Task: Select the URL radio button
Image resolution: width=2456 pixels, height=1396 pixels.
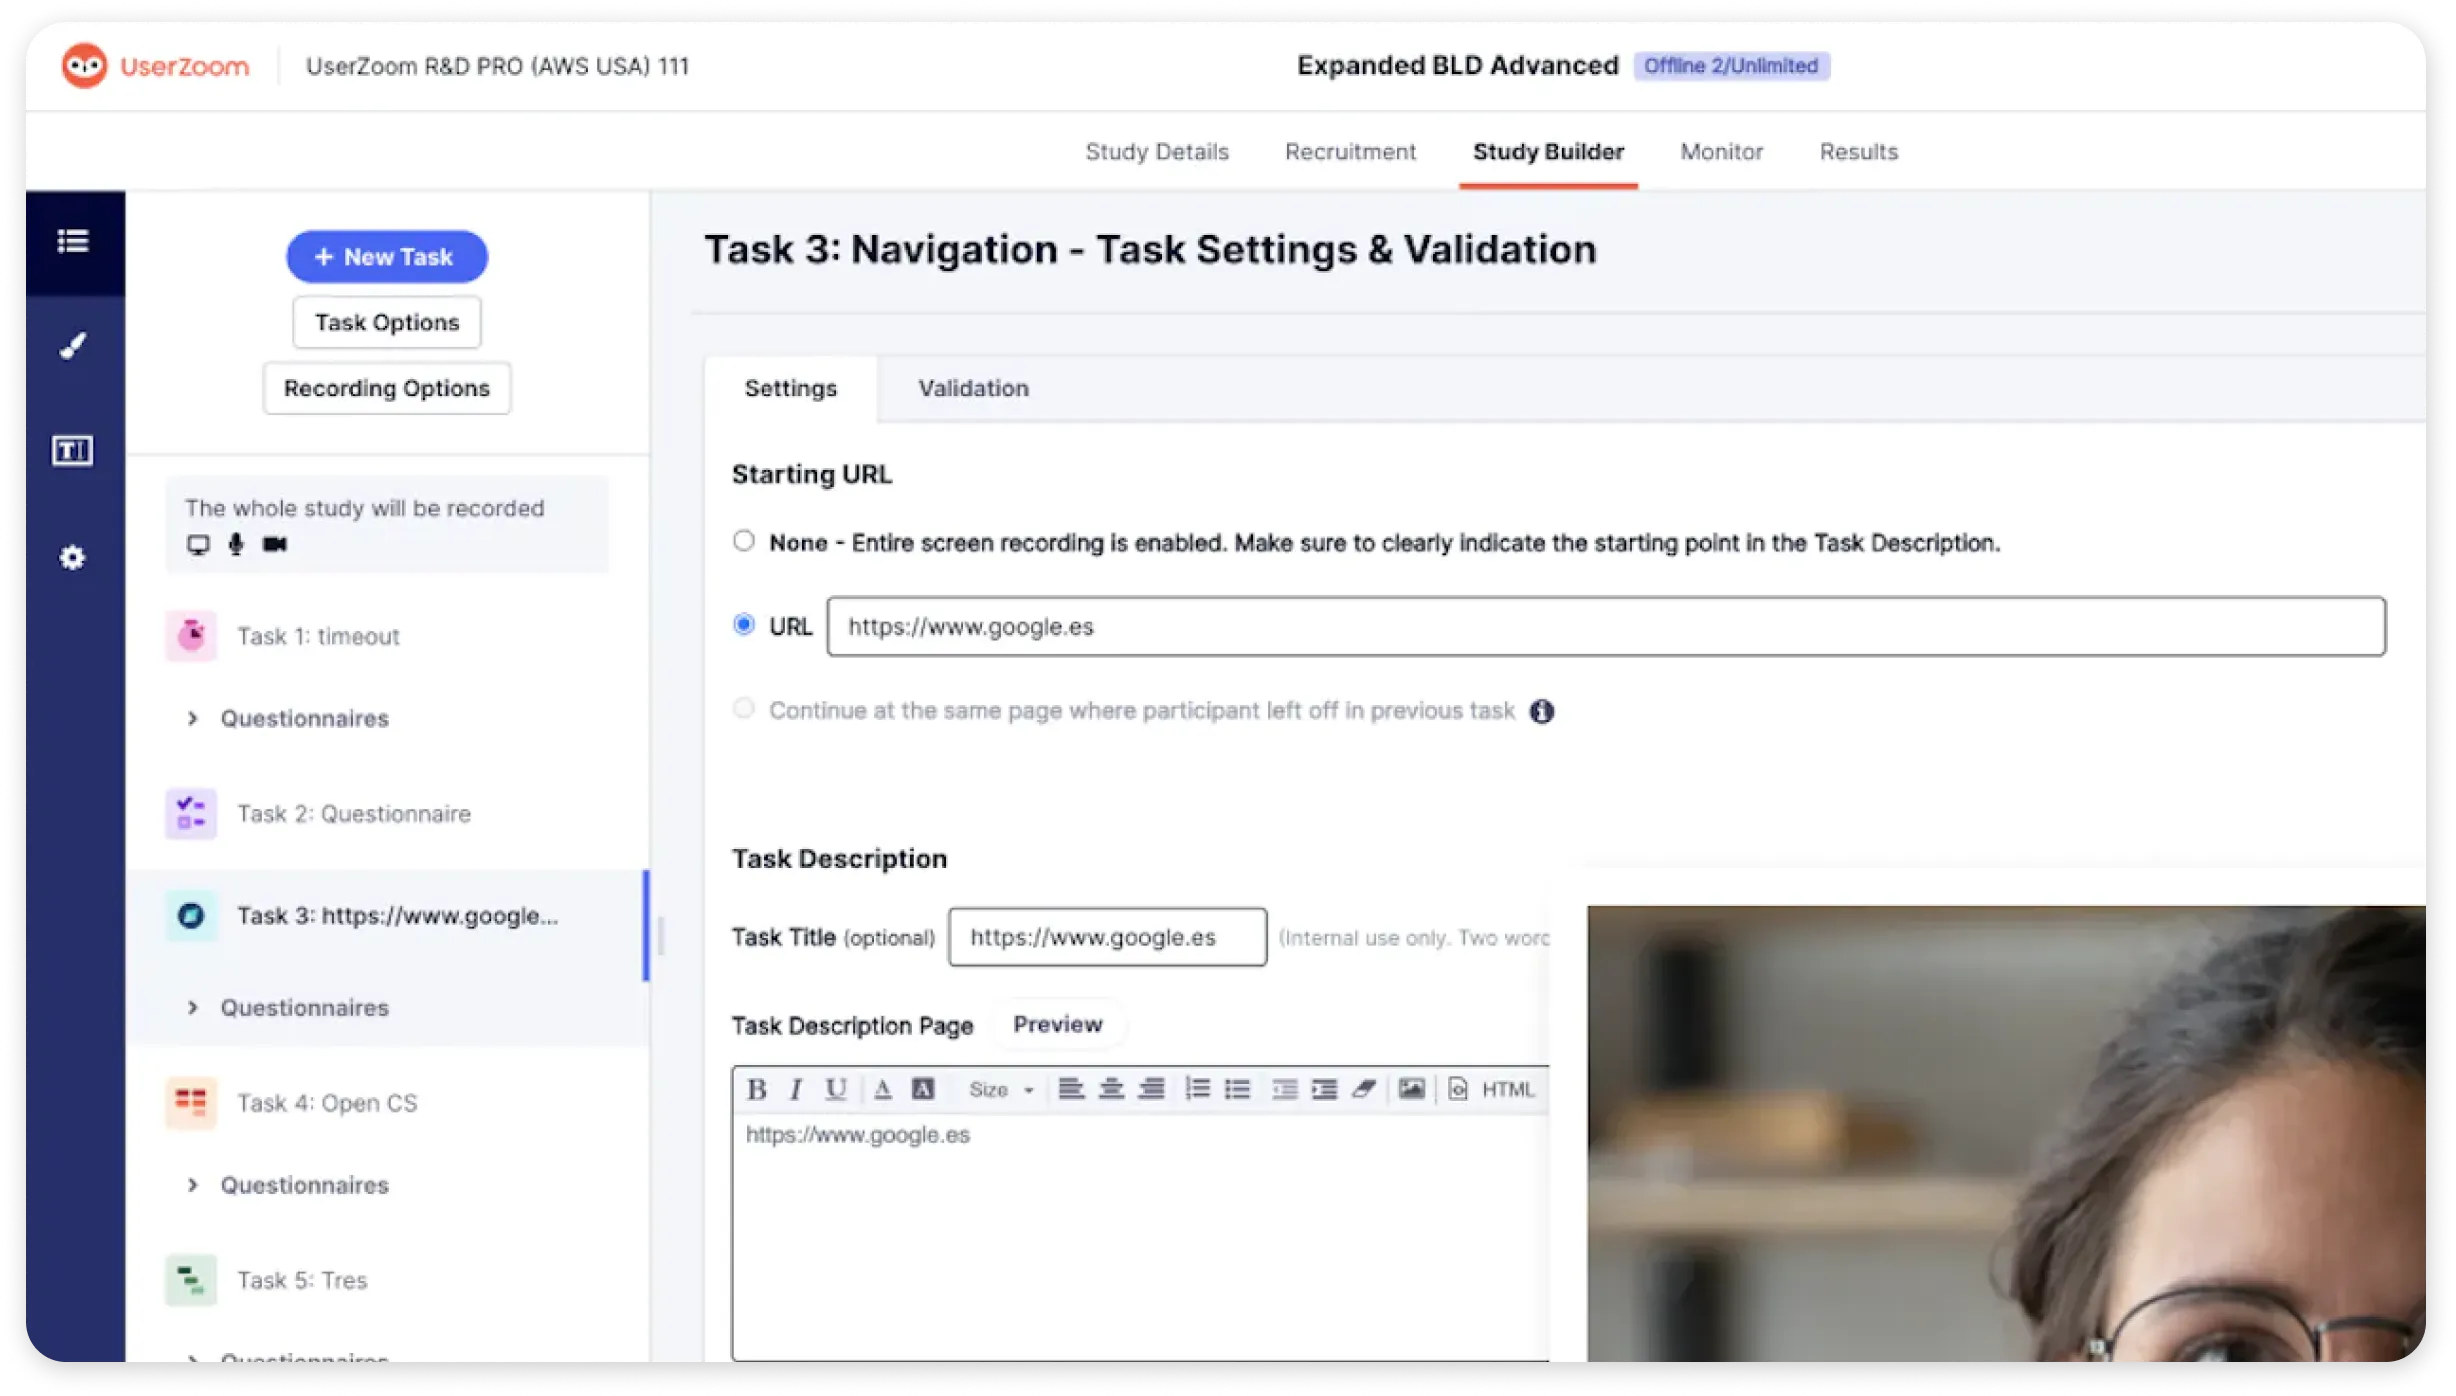Action: (x=743, y=625)
